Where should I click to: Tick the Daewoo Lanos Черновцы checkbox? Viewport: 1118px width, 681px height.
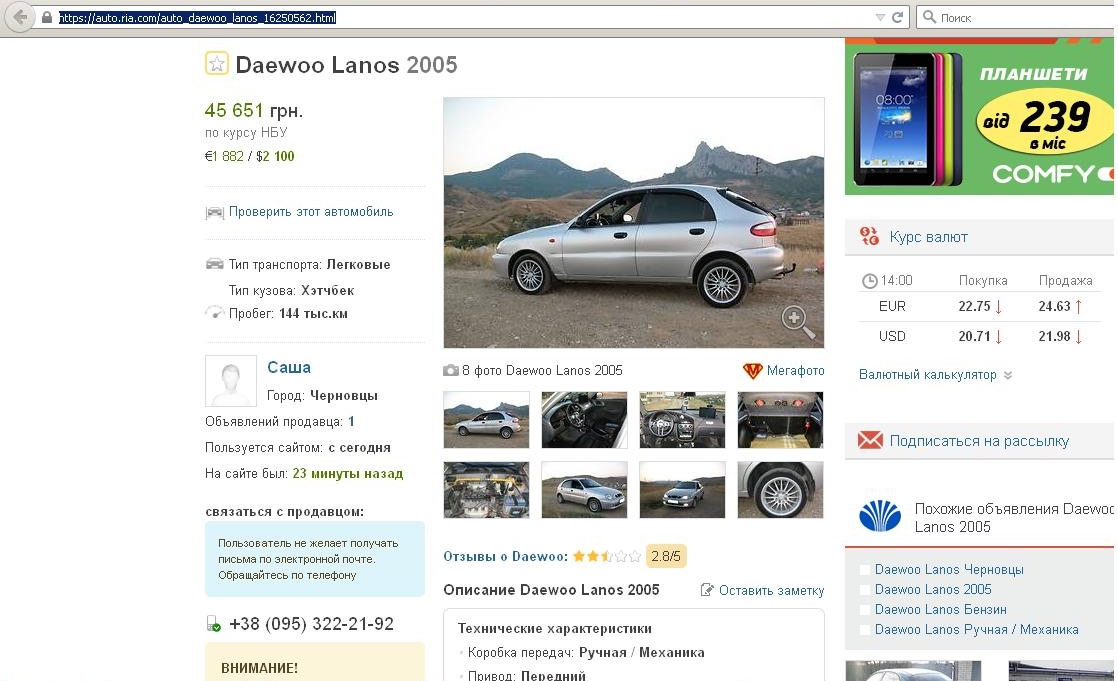coord(865,570)
